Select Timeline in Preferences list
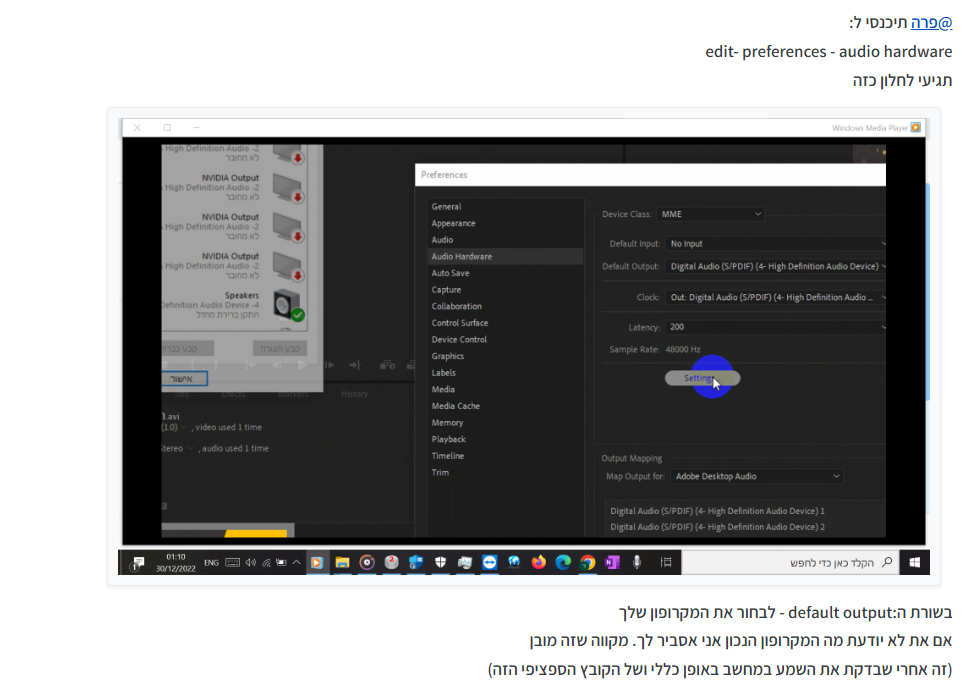The image size is (964, 691). point(448,456)
